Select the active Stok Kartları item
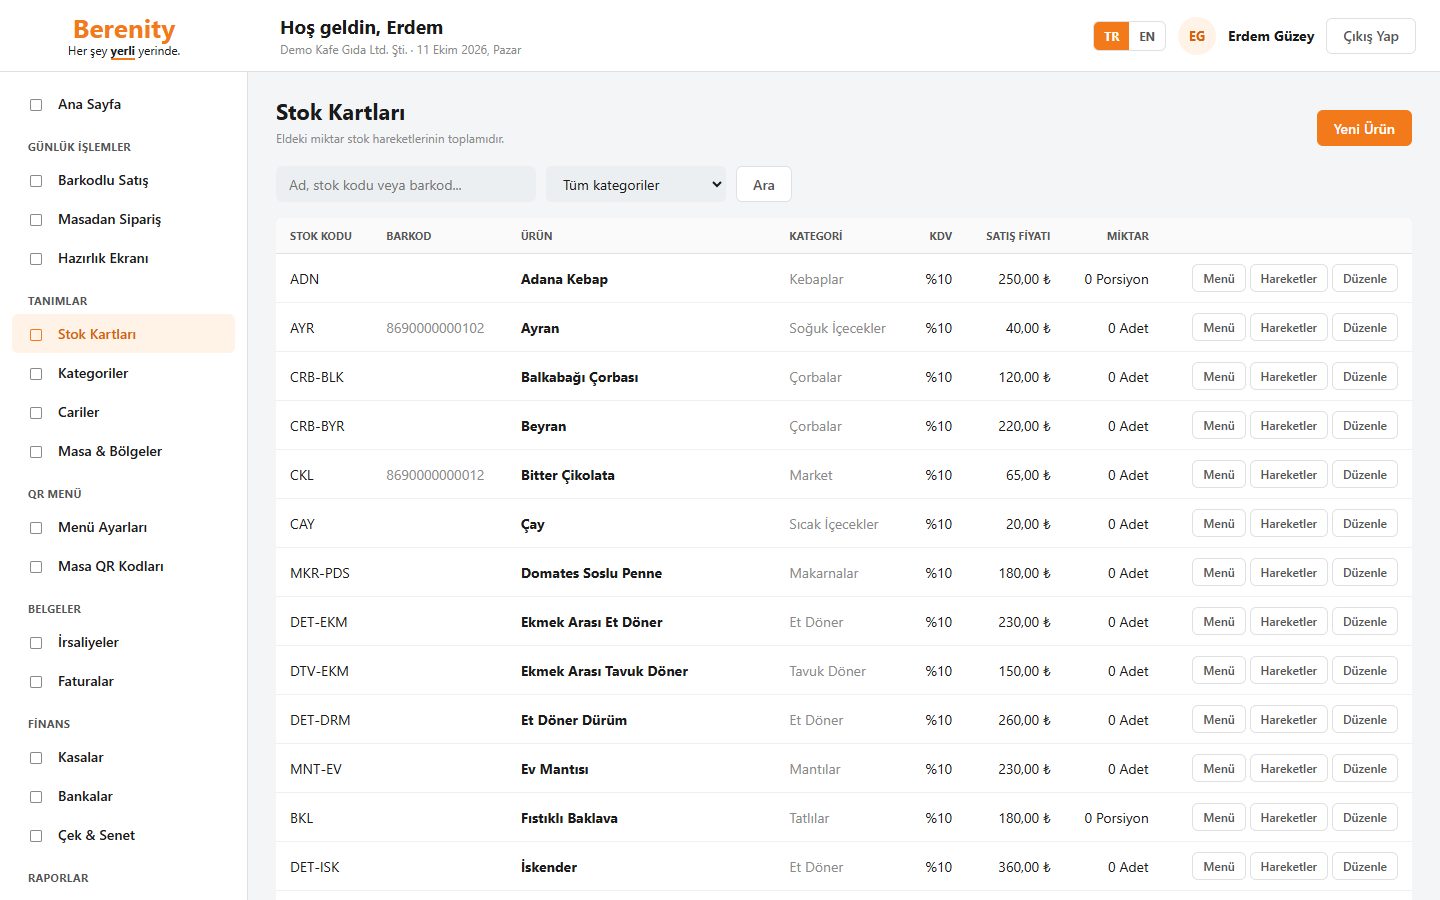Image resolution: width=1440 pixels, height=900 pixels. pyautogui.click(x=124, y=334)
